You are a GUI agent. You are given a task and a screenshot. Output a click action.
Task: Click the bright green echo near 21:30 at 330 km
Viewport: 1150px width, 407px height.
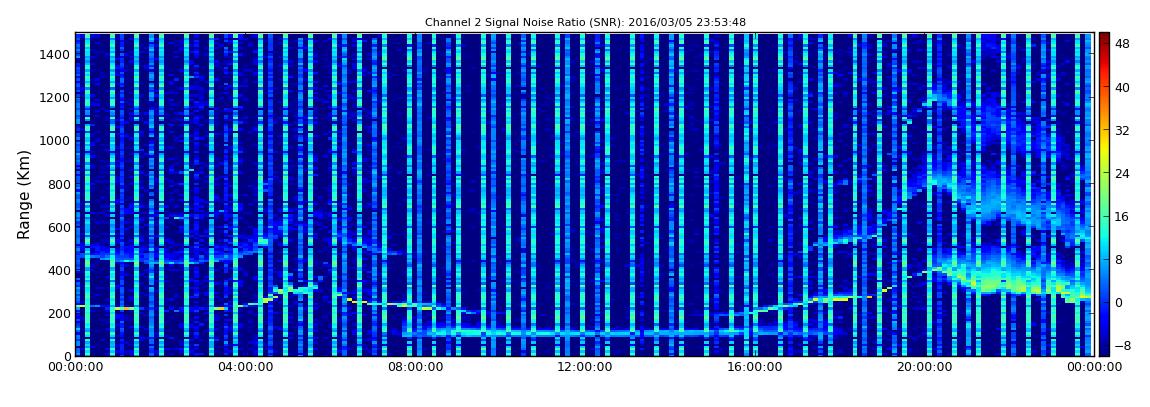click(x=990, y=285)
